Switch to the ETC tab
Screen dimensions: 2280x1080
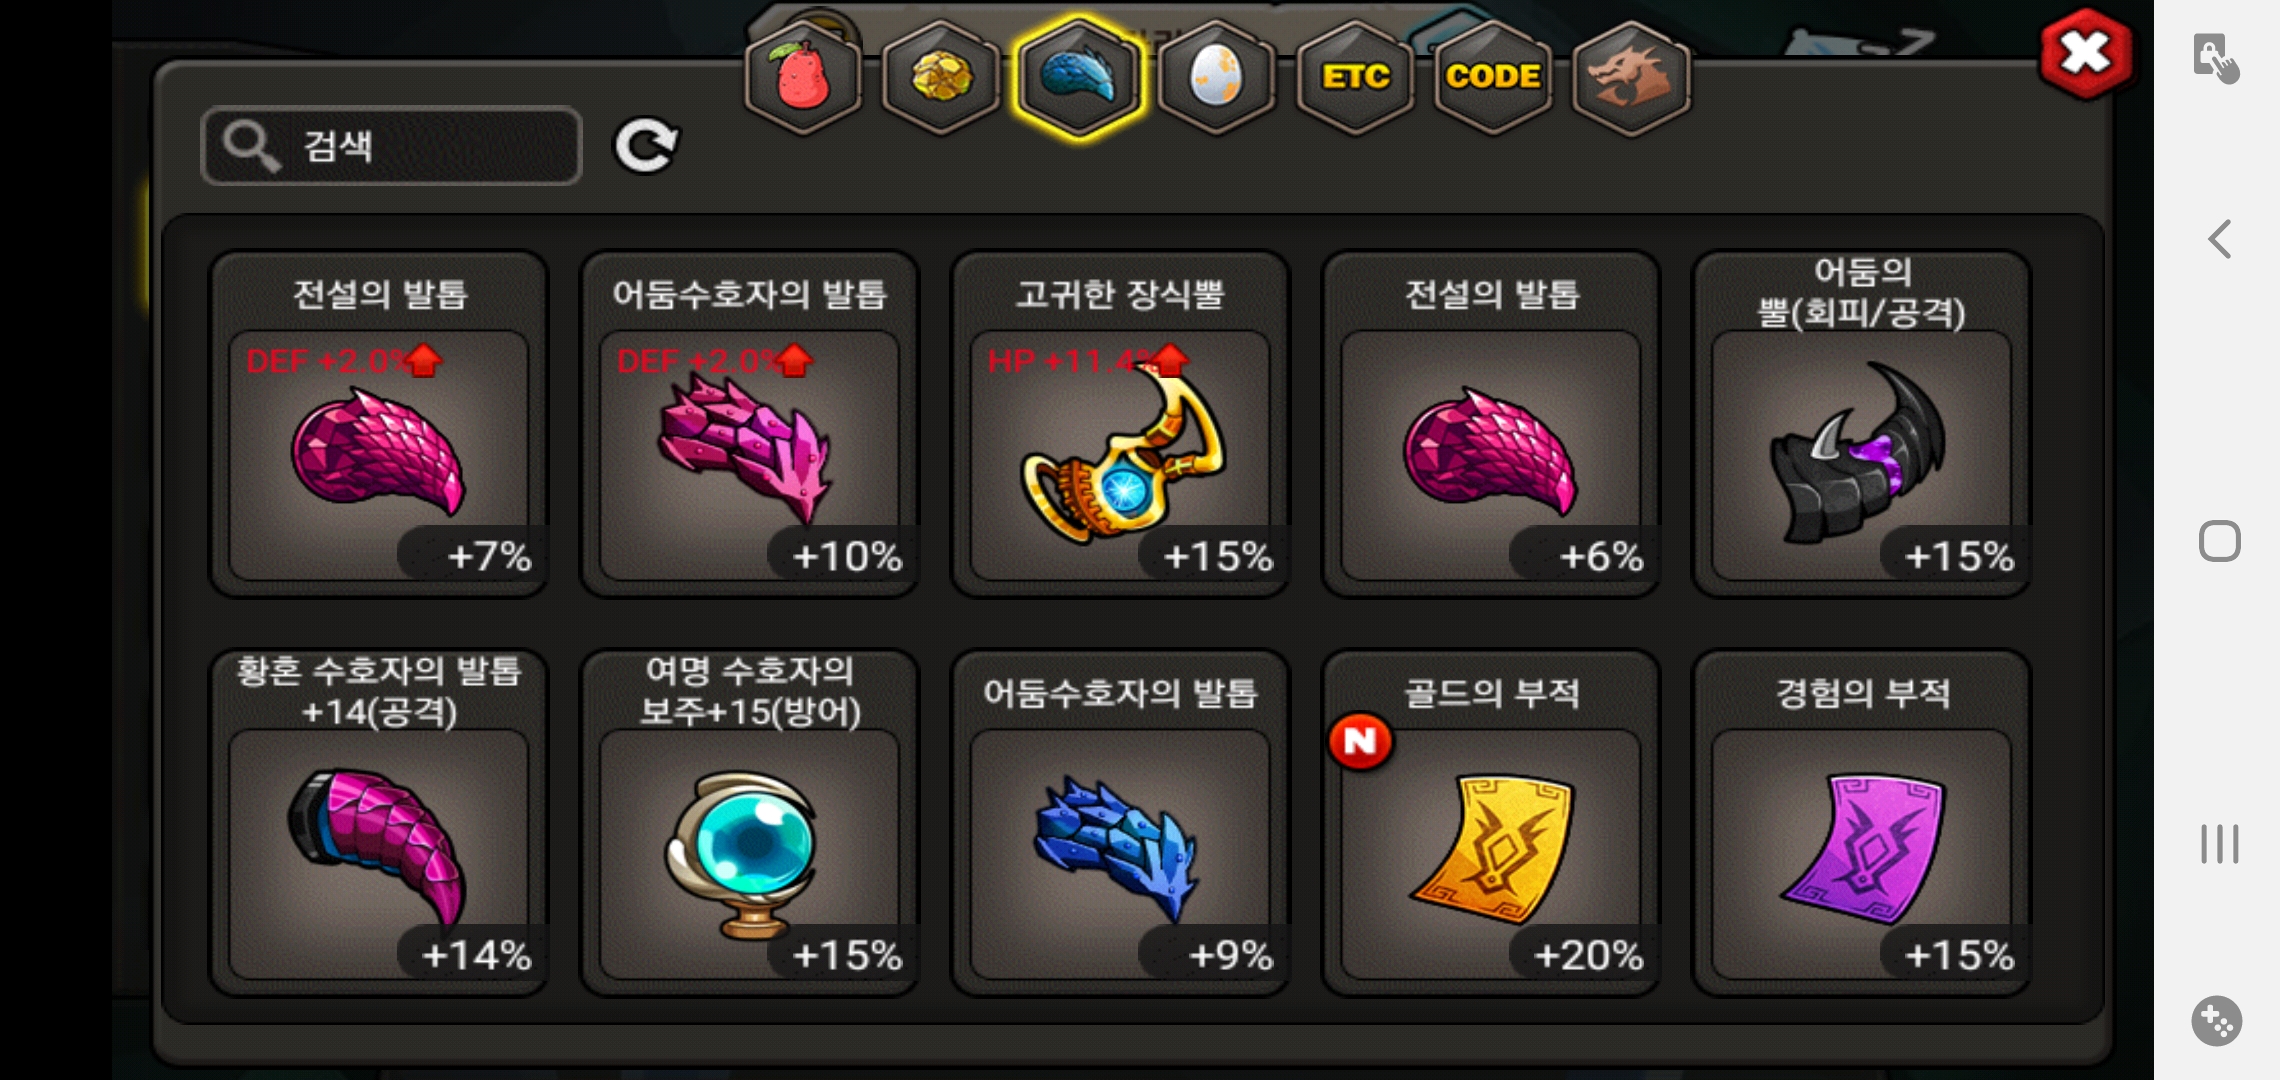coord(1355,77)
